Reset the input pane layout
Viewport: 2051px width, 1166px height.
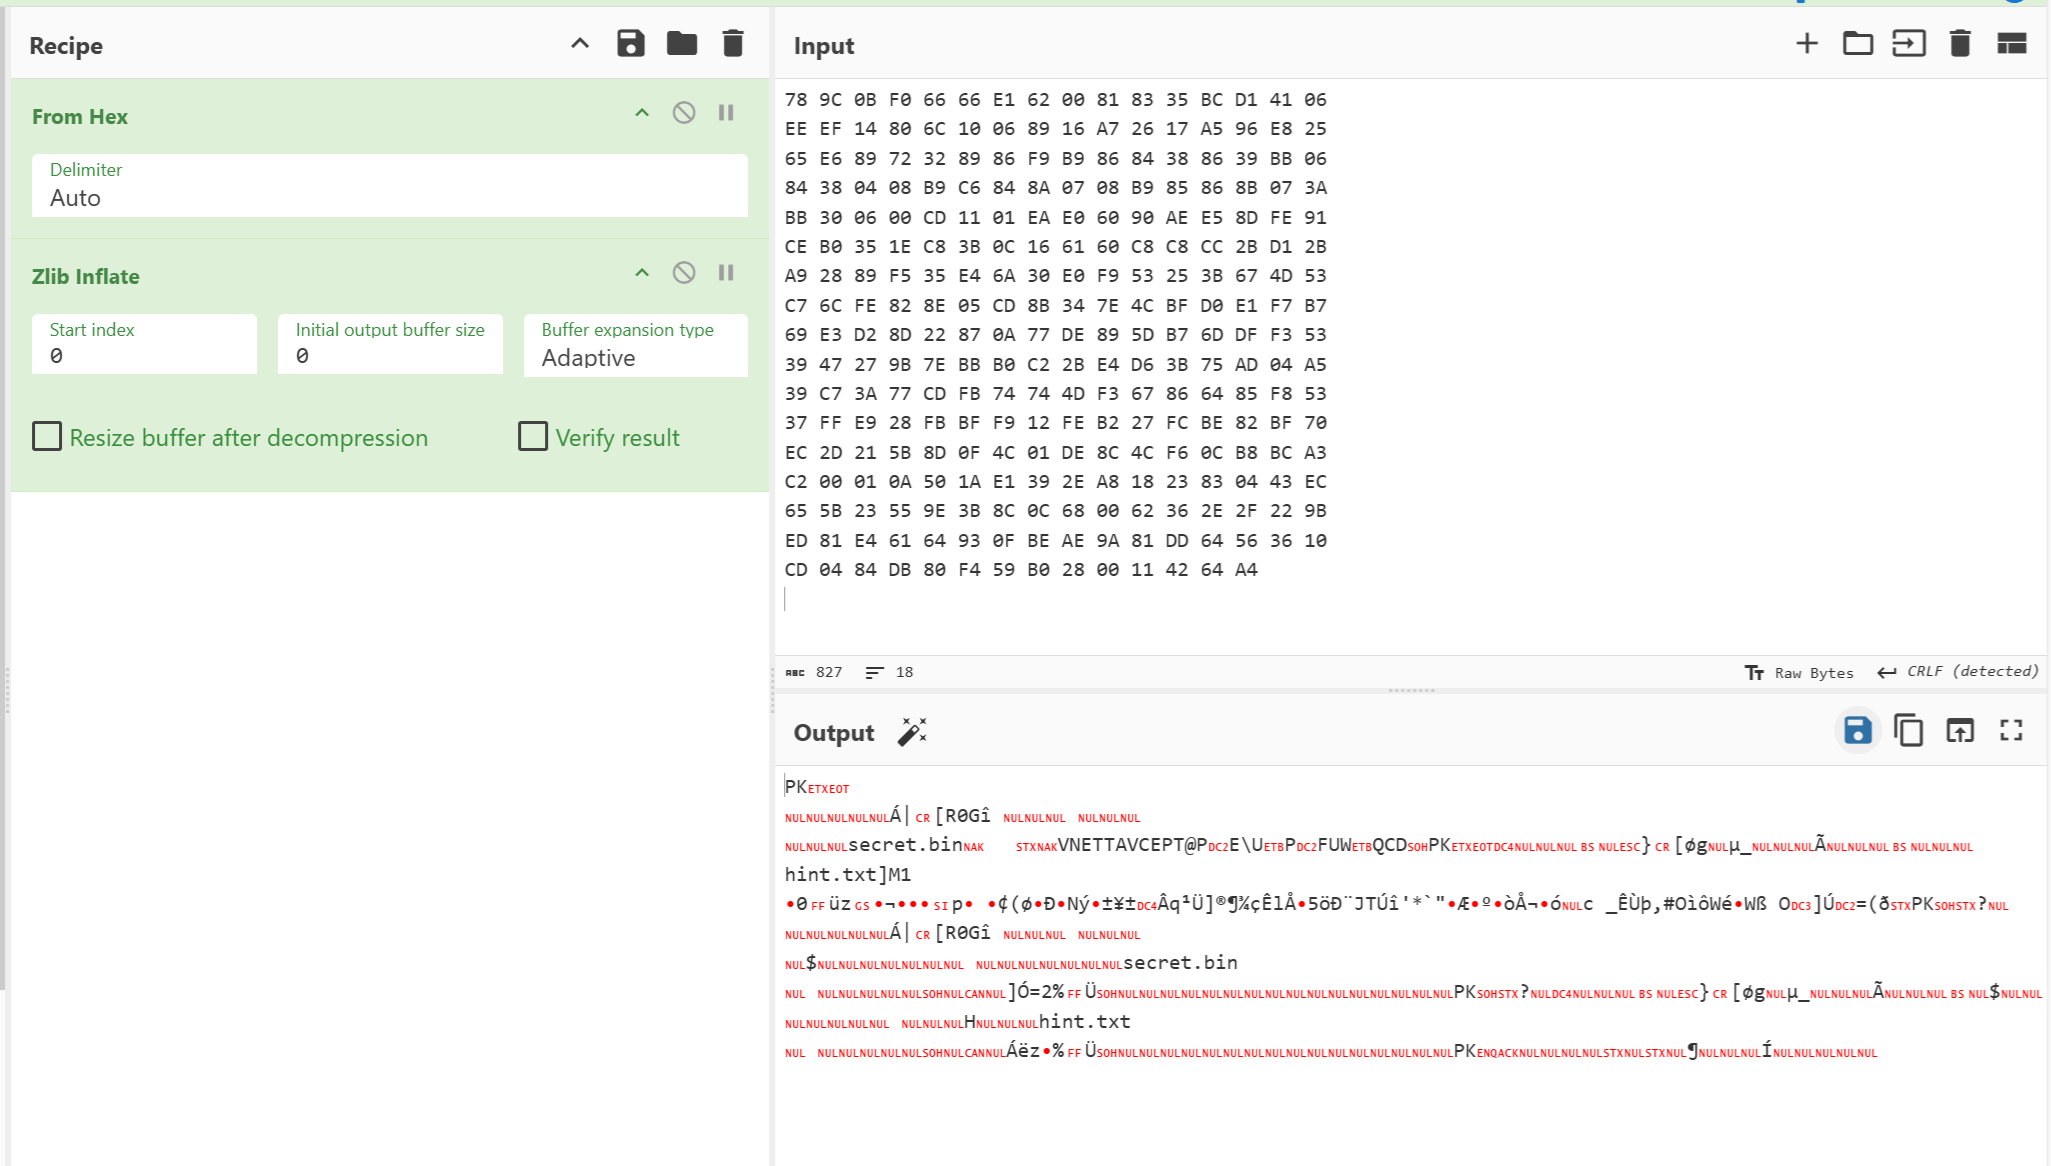(x=2011, y=44)
